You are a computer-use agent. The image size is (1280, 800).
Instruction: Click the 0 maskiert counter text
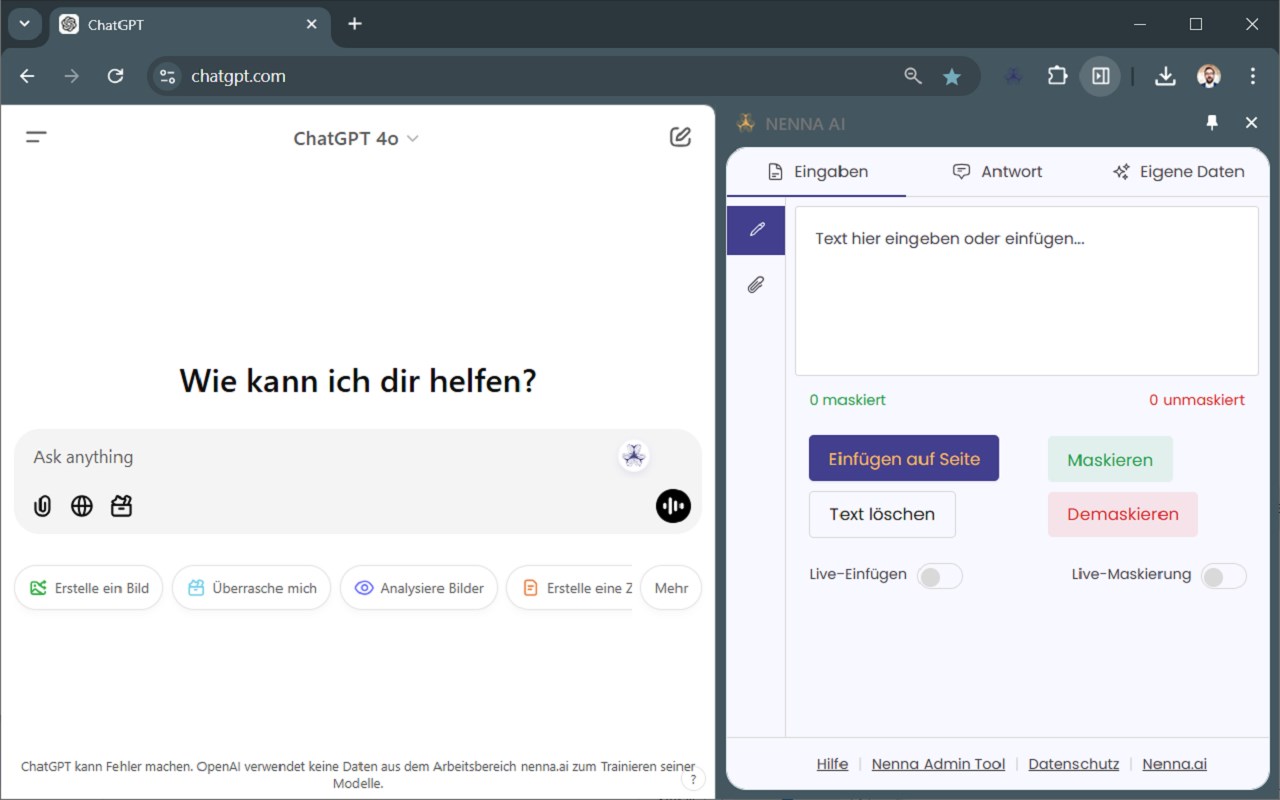pyautogui.click(x=847, y=400)
